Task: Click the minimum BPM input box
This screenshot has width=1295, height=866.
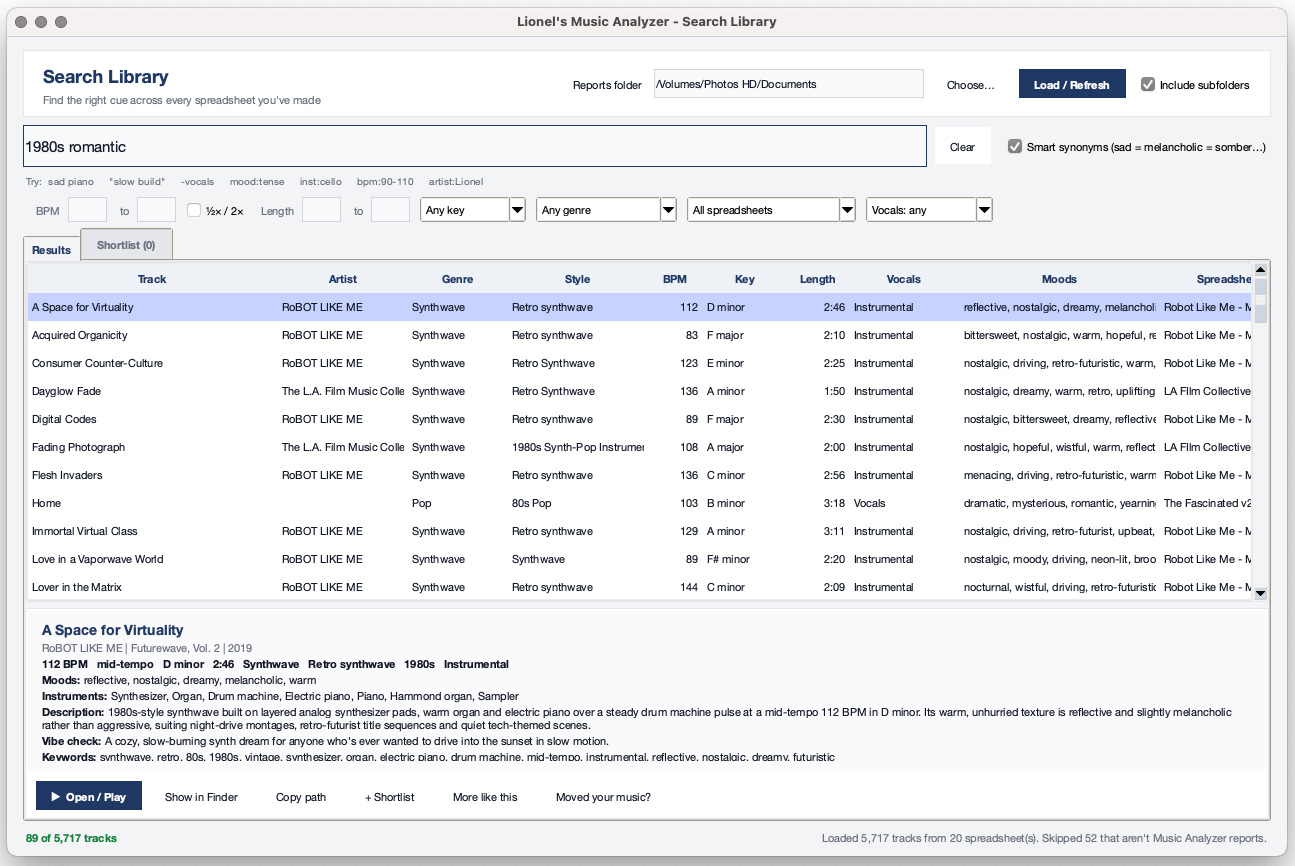Action: 87,210
